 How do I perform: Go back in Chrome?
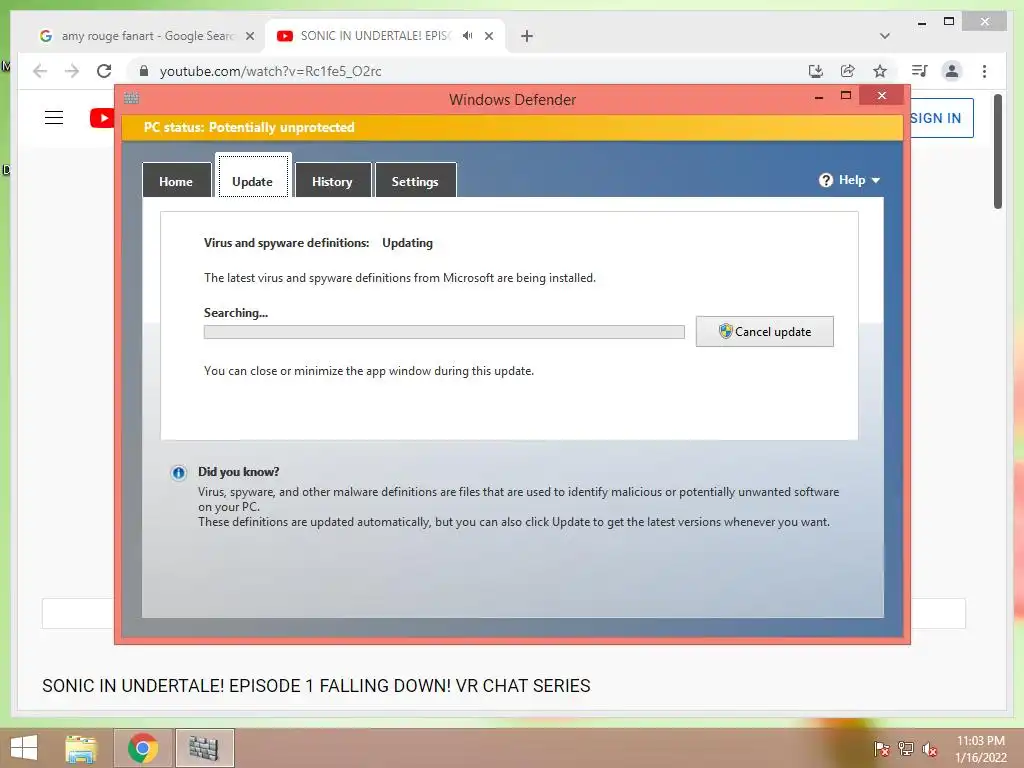pos(40,71)
